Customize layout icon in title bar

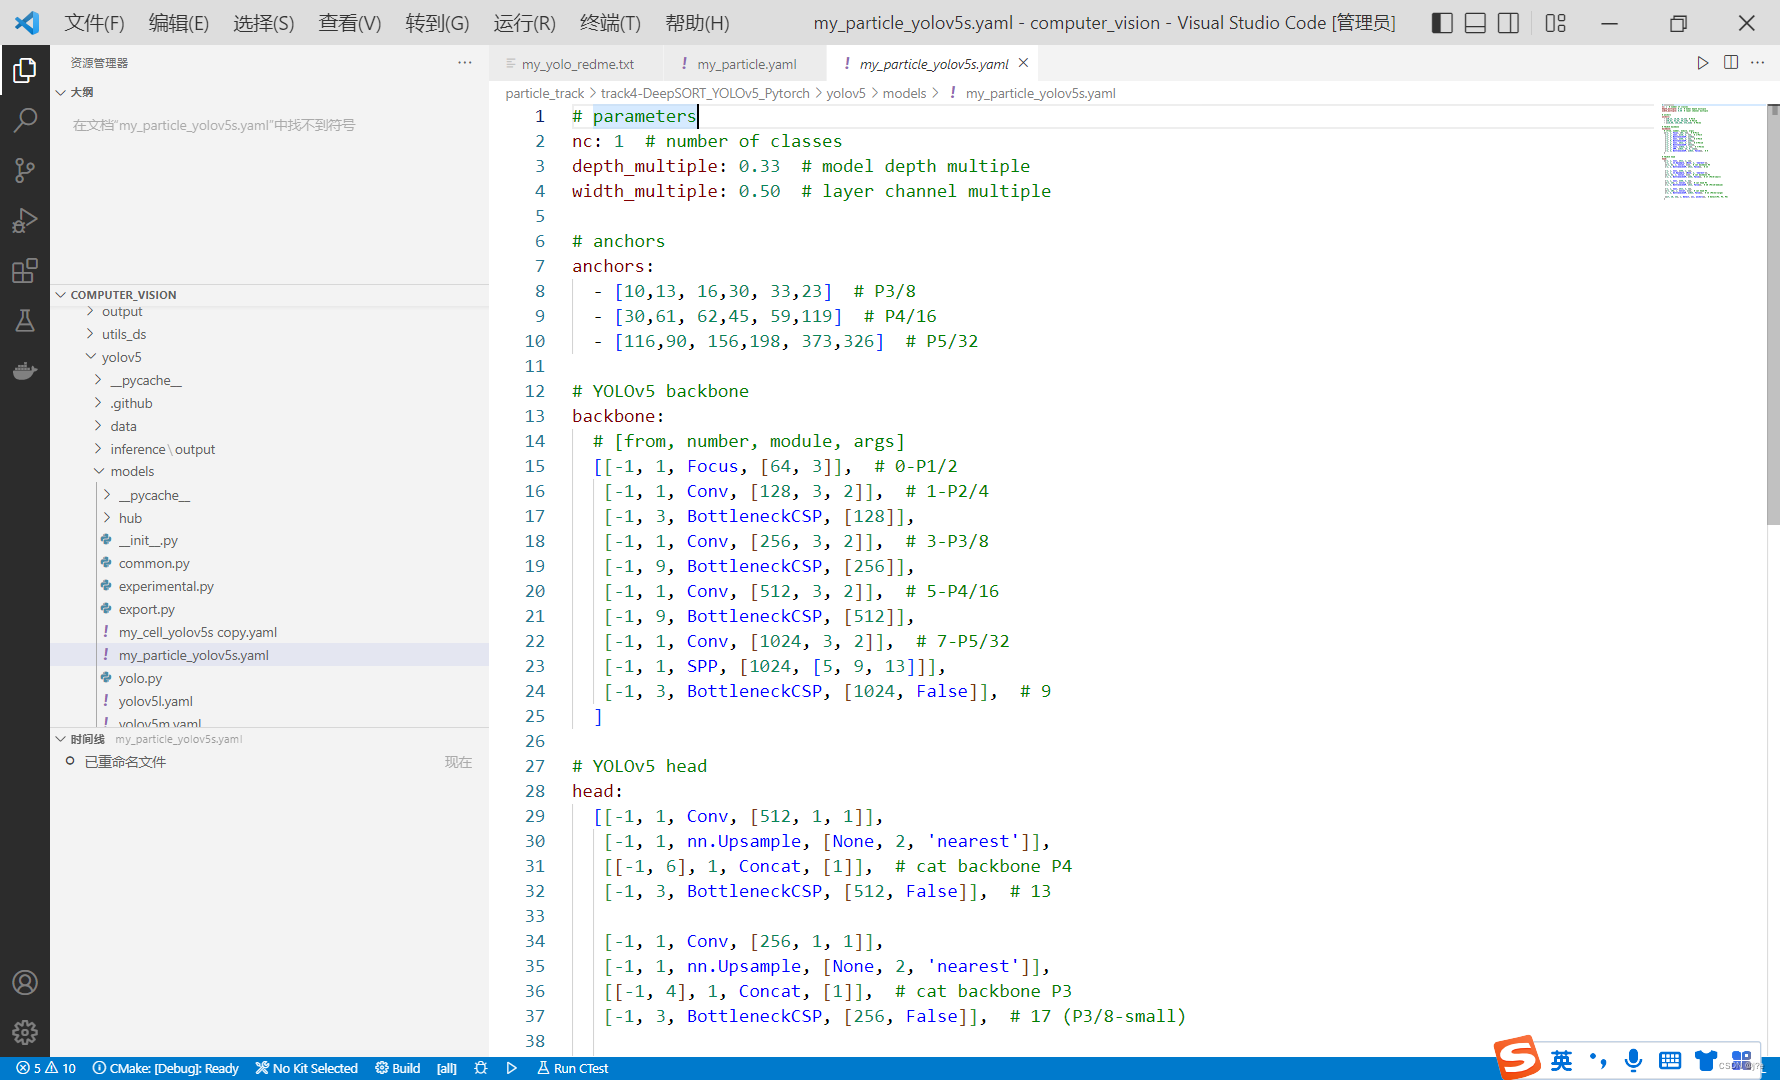tap(1556, 23)
